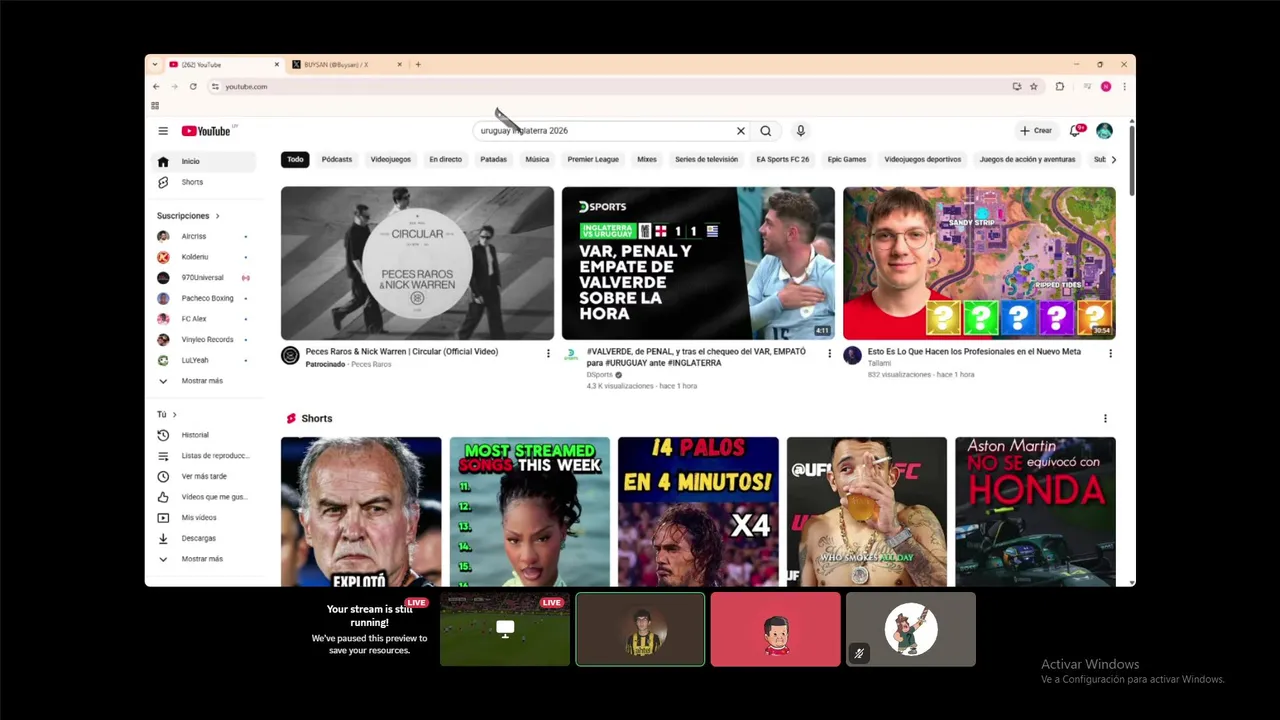Select the Series de televisión chip
Viewport: 1280px width, 720px height.
pyautogui.click(x=706, y=159)
